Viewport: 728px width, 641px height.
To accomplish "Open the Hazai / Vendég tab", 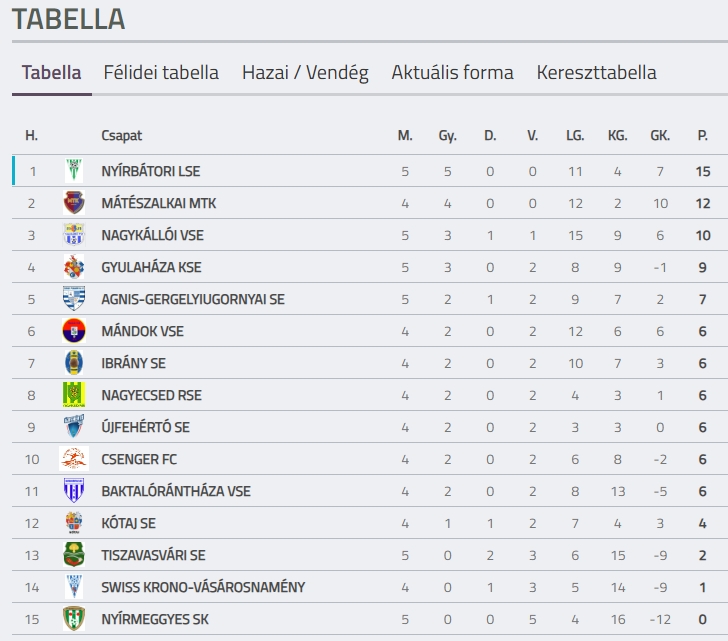I will click(305, 73).
